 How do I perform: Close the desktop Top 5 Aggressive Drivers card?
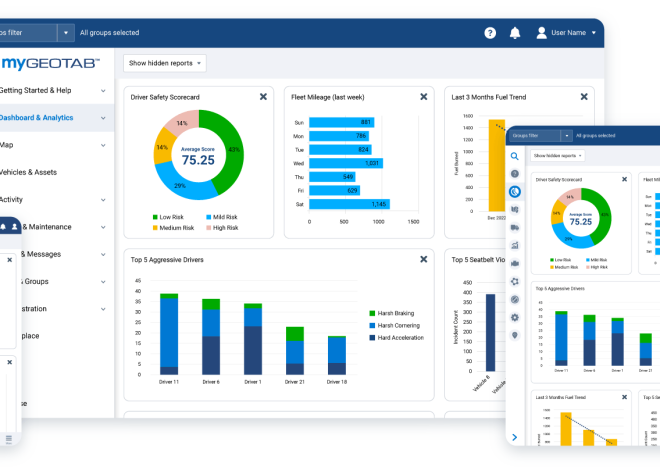click(423, 259)
